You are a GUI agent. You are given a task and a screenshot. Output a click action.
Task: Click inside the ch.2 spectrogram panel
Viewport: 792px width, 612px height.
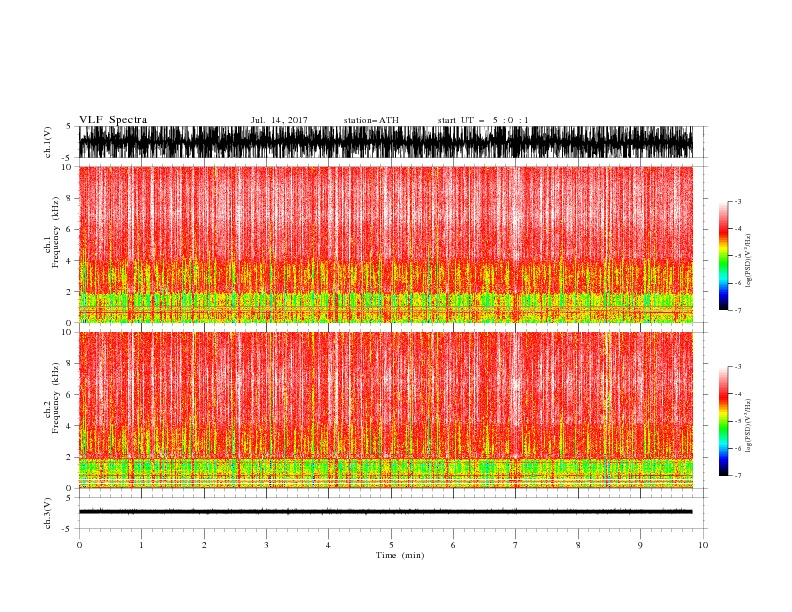pyautogui.click(x=386, y=410)
